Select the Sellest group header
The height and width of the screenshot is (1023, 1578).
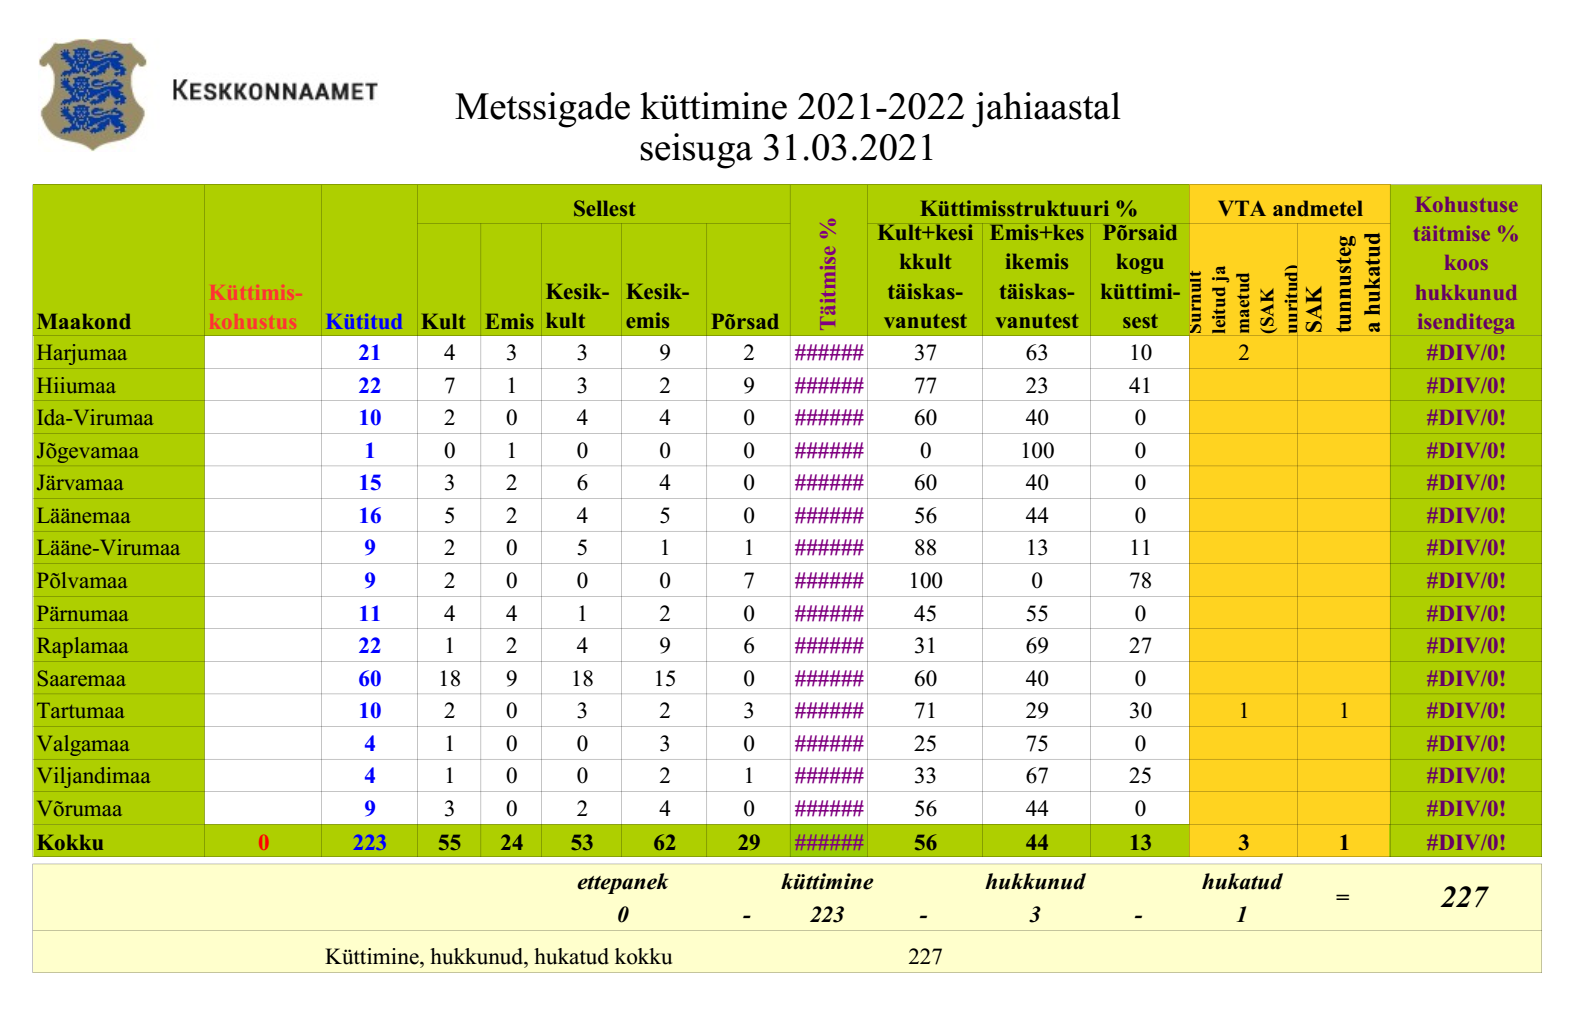pyautogui.click(x=603, y=208)
